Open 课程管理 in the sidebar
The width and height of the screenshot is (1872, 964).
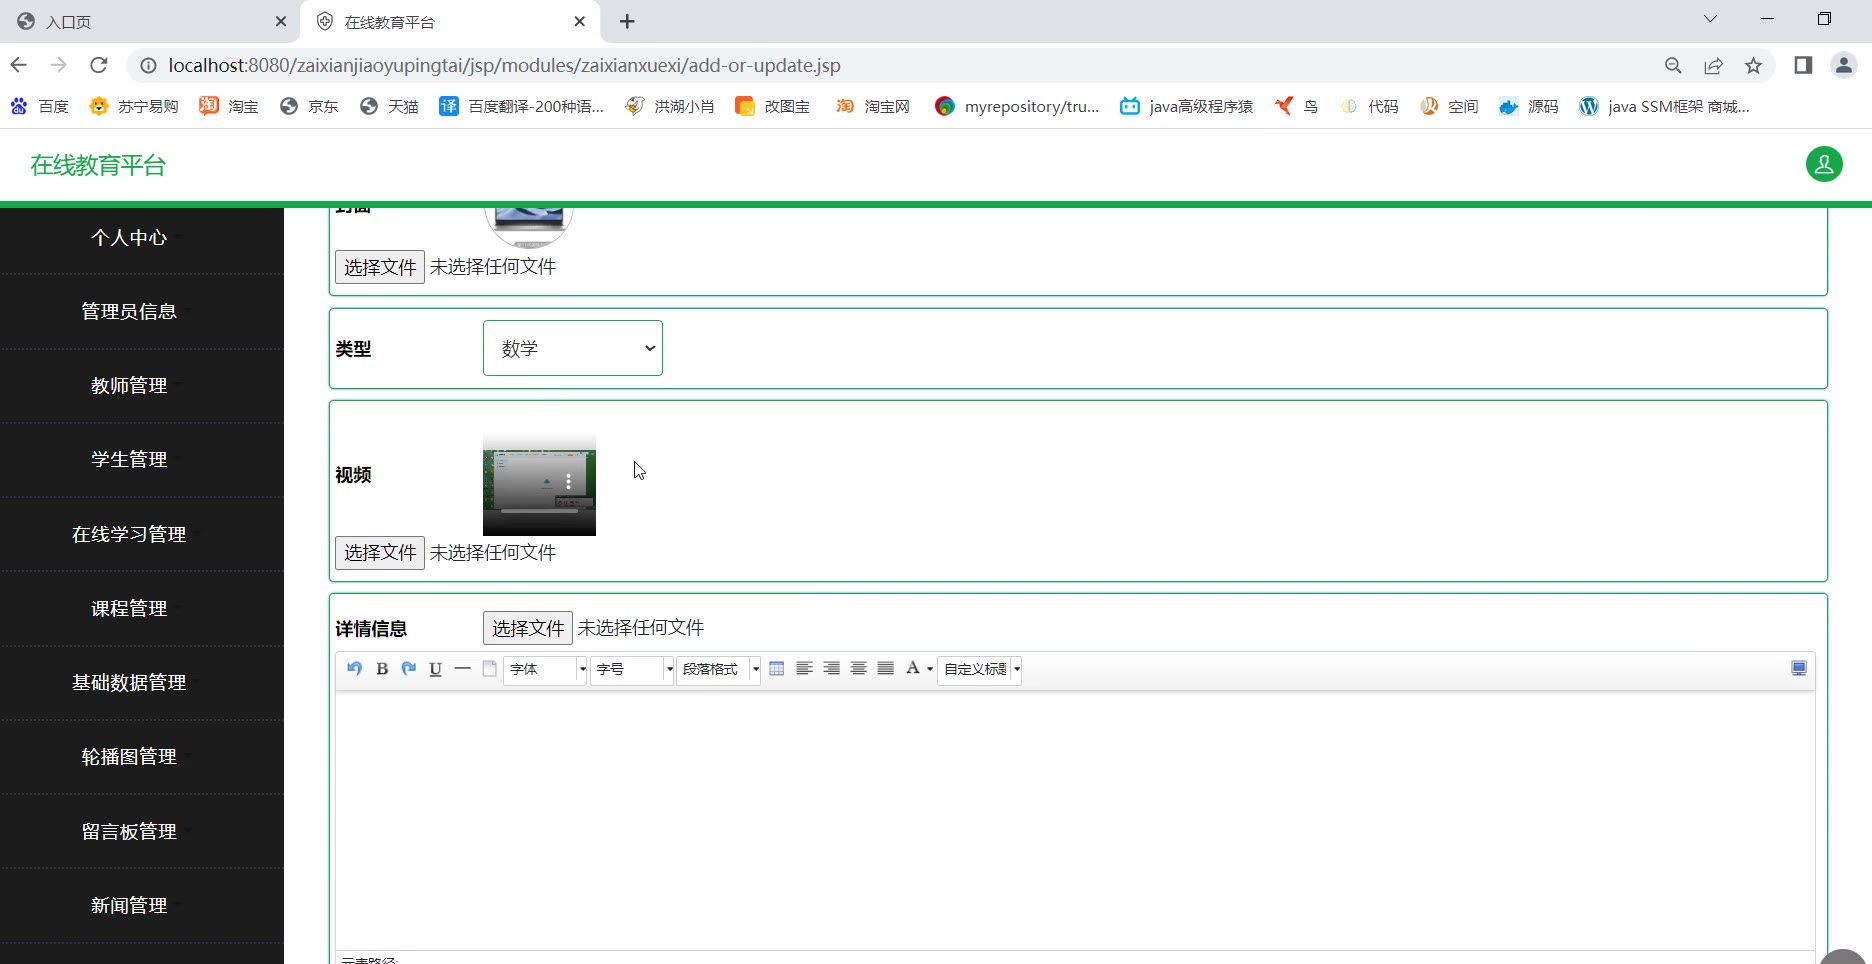[x=129, y=608]
